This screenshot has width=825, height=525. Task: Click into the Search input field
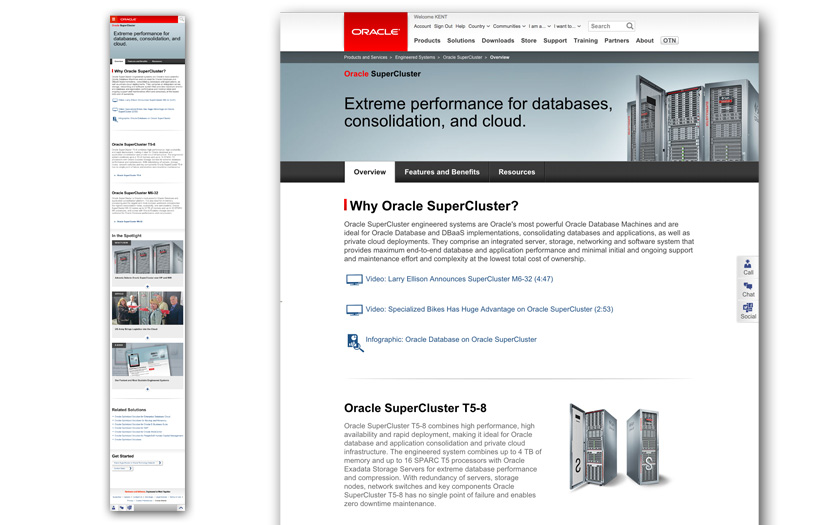pyautogui.click(x=605, y=26)
